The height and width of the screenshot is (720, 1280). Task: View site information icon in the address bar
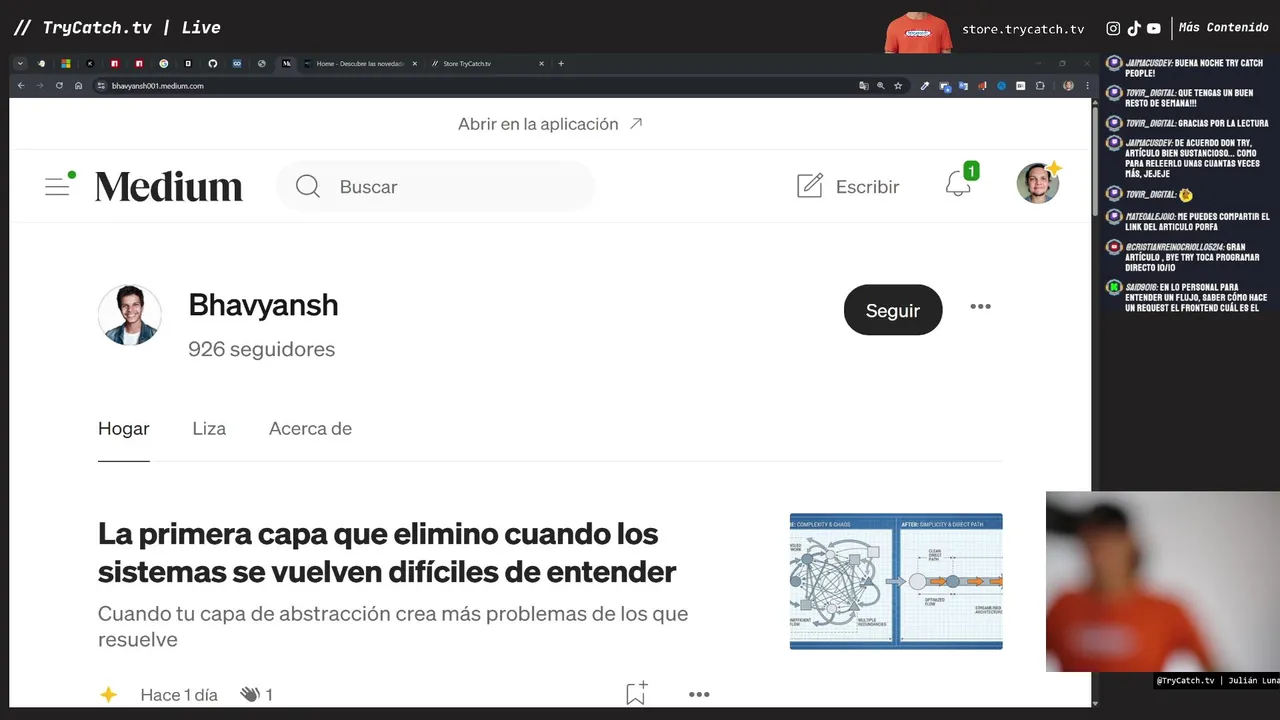click(101, 86)
